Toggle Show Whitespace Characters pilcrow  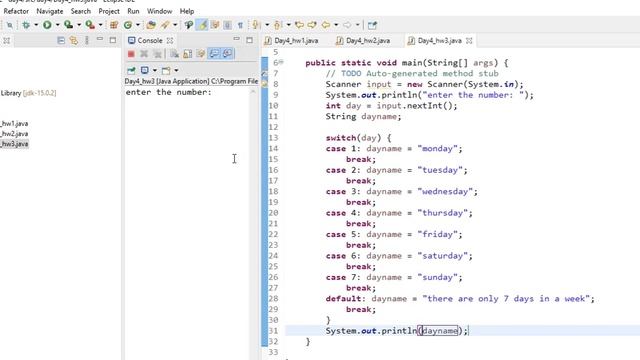pos(240,25)
